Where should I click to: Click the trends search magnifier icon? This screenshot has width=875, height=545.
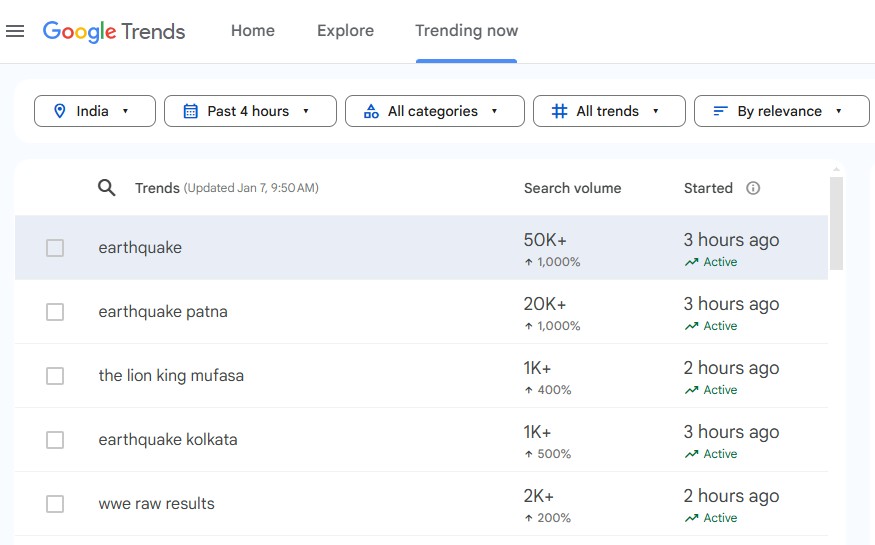[x=107, y=188]
